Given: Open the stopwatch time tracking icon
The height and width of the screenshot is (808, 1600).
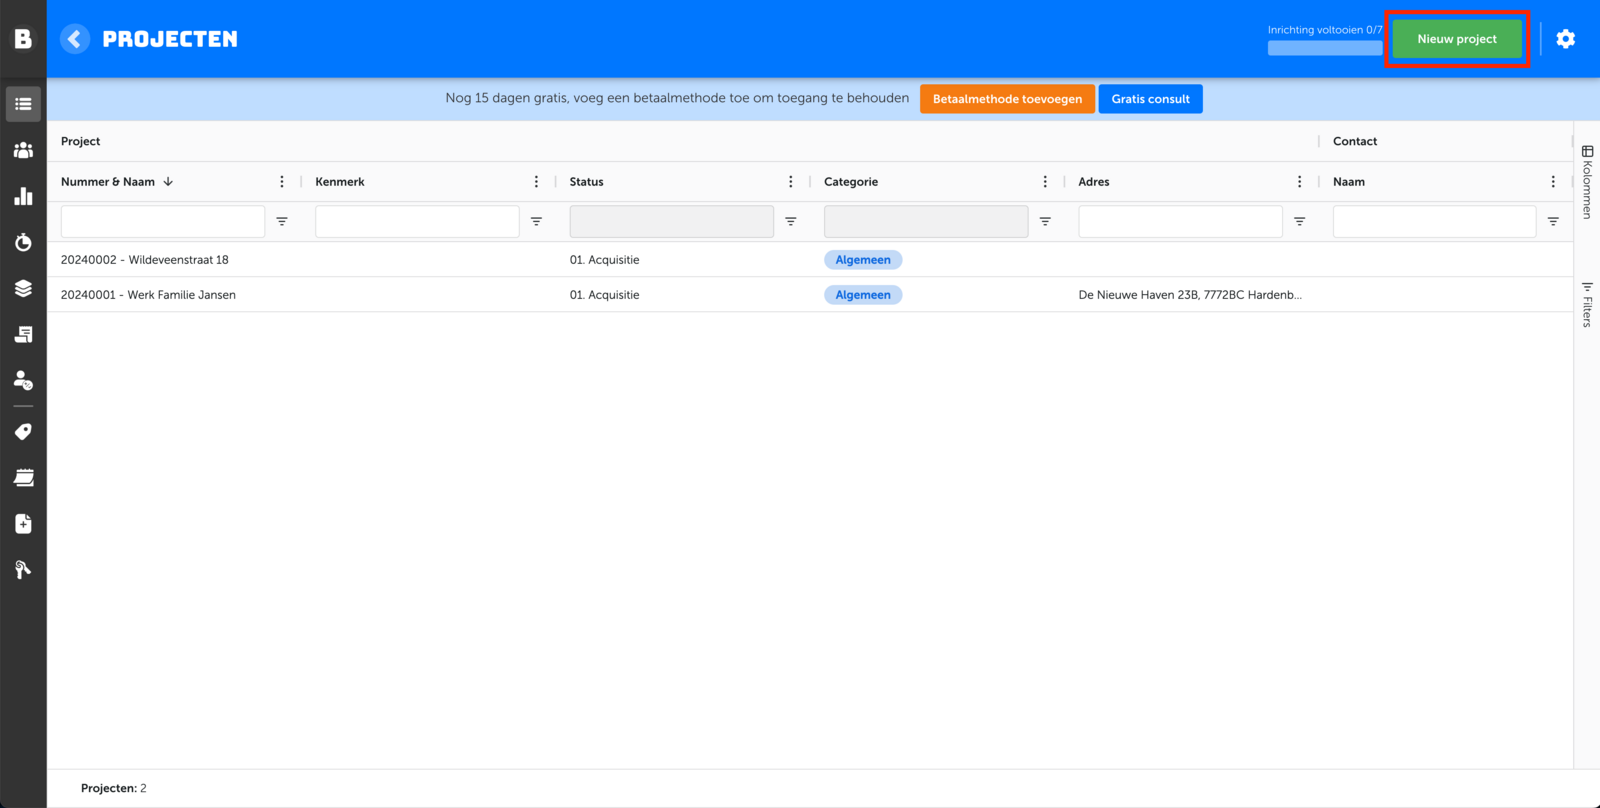Looking at the screenshot, I should [x=23, y=242].
